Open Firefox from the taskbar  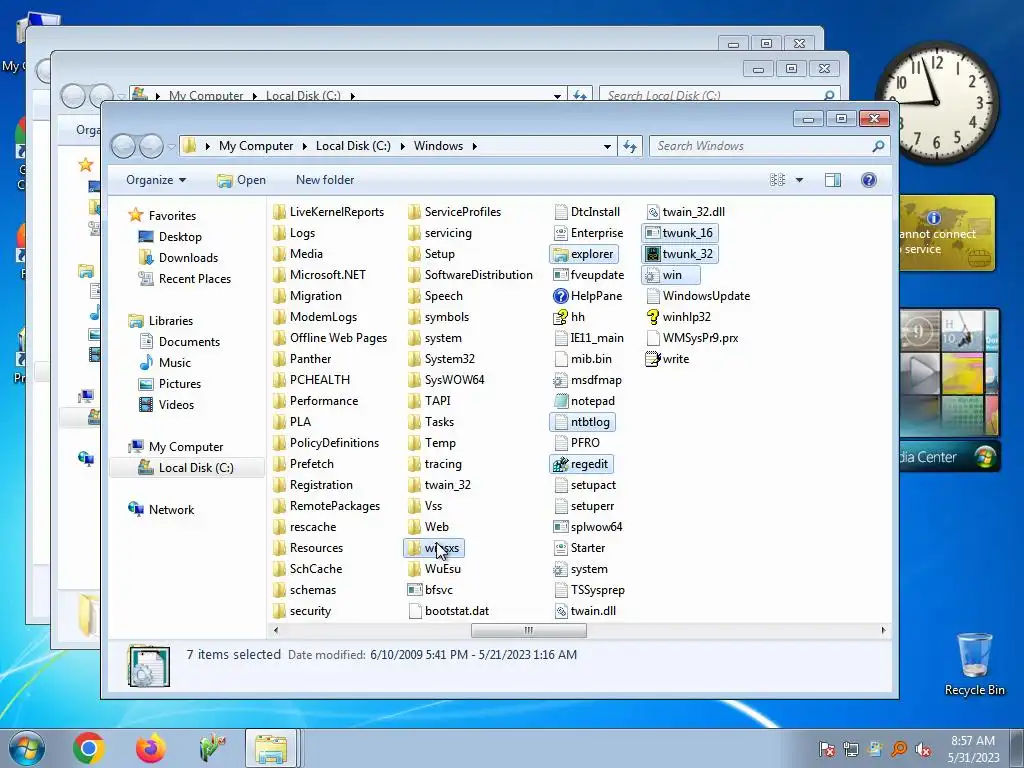tap(150, 748)
